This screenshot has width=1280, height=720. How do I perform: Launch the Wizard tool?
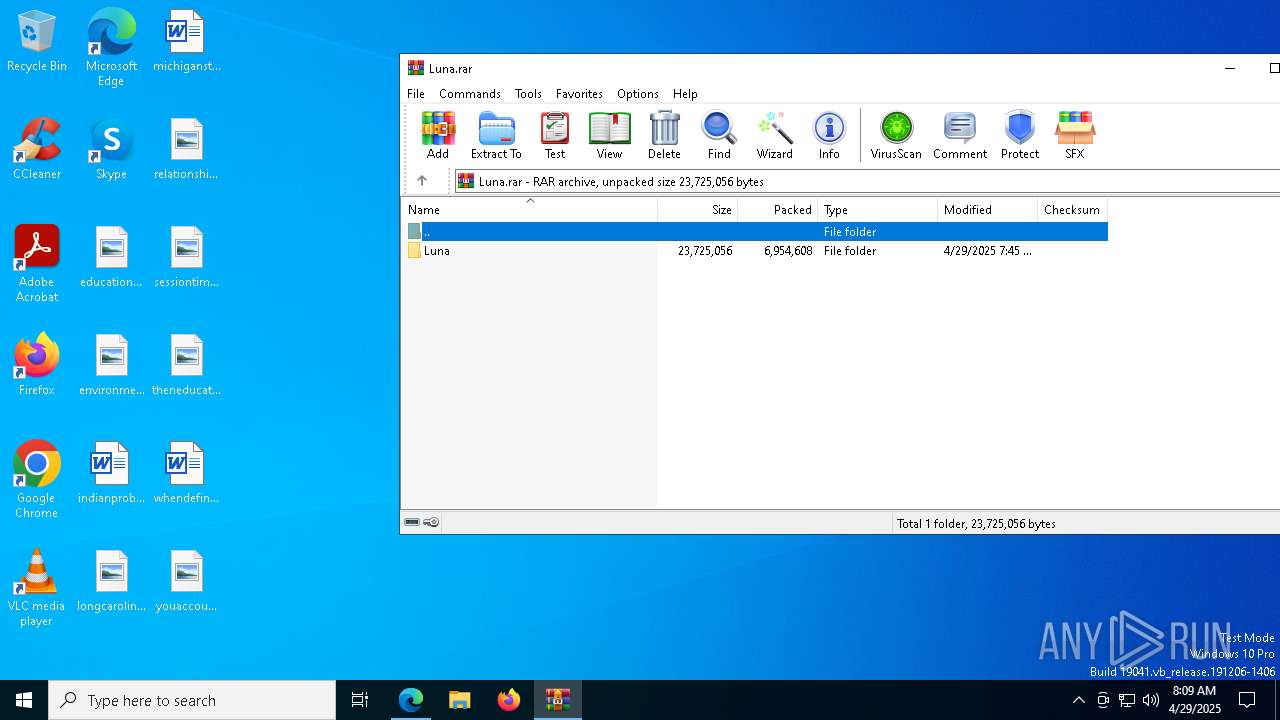(x=774, y=135)
